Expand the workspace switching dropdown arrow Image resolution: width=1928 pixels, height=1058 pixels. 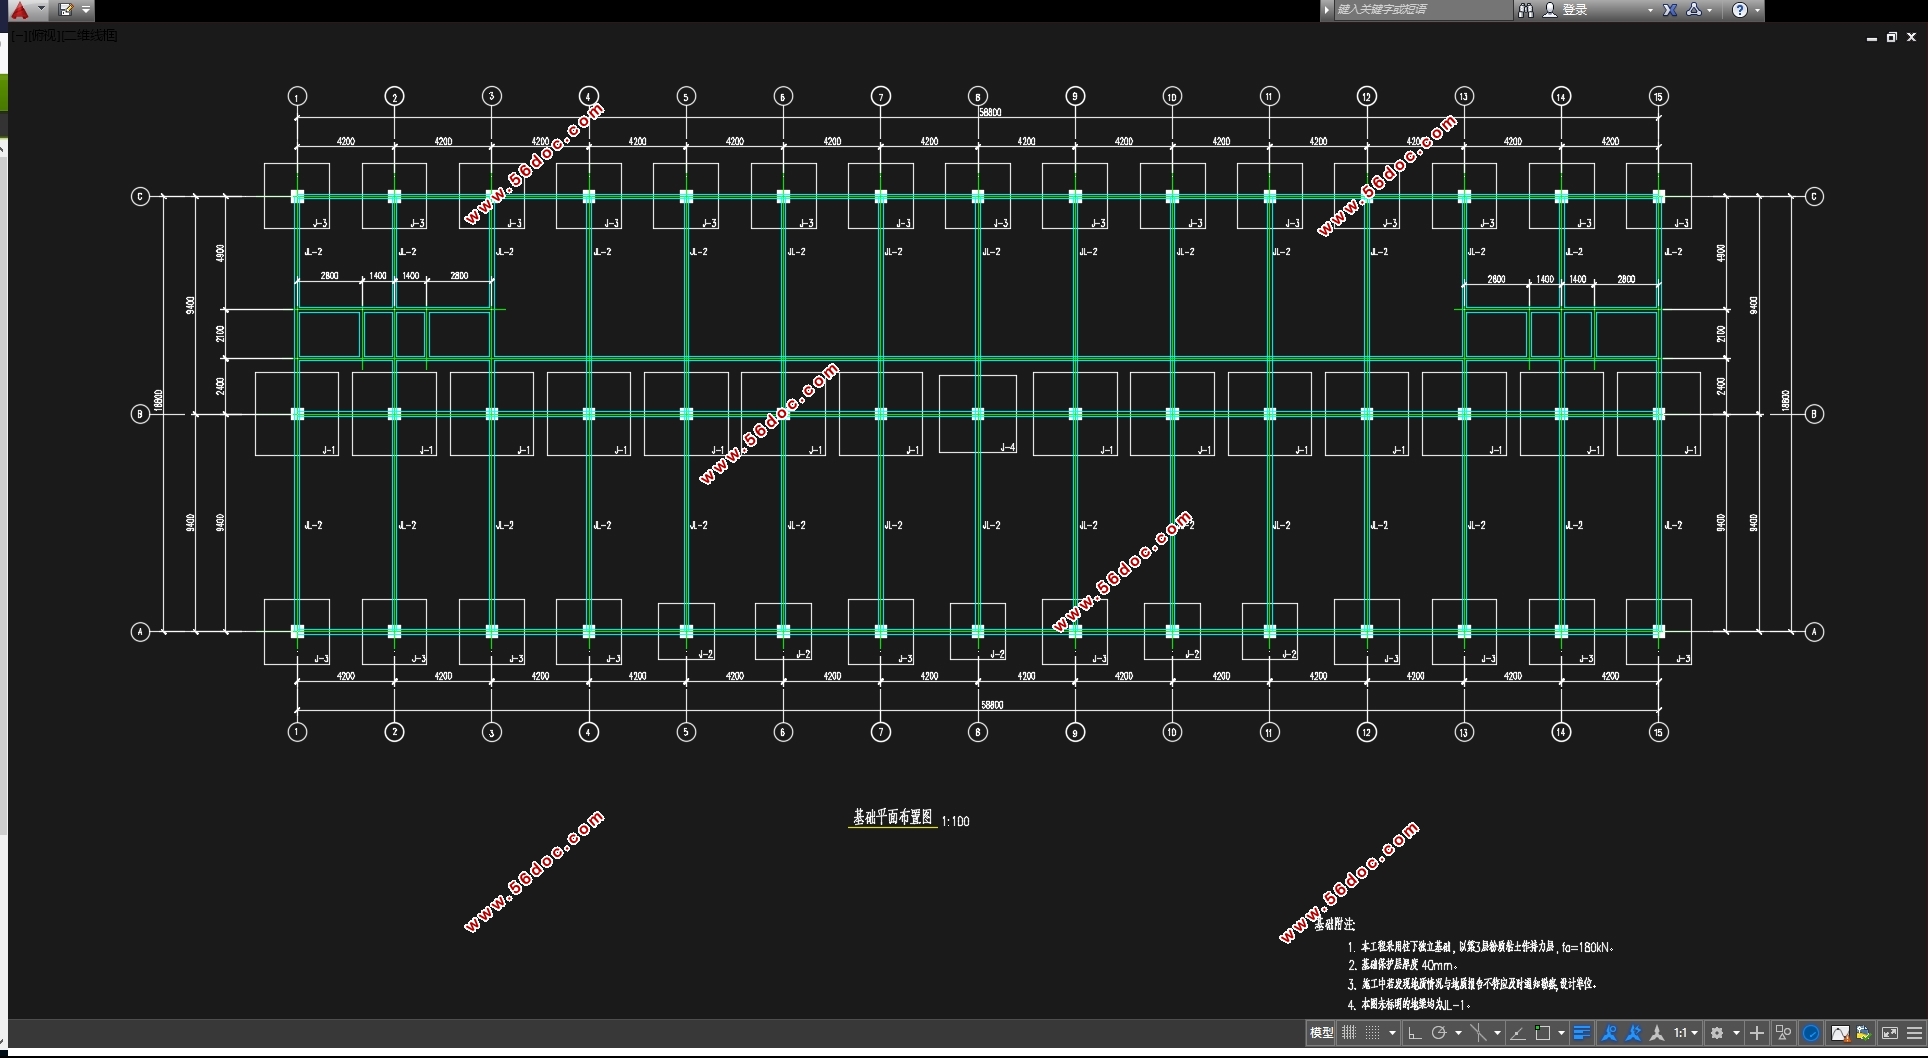click(x=1736, y=1033)
